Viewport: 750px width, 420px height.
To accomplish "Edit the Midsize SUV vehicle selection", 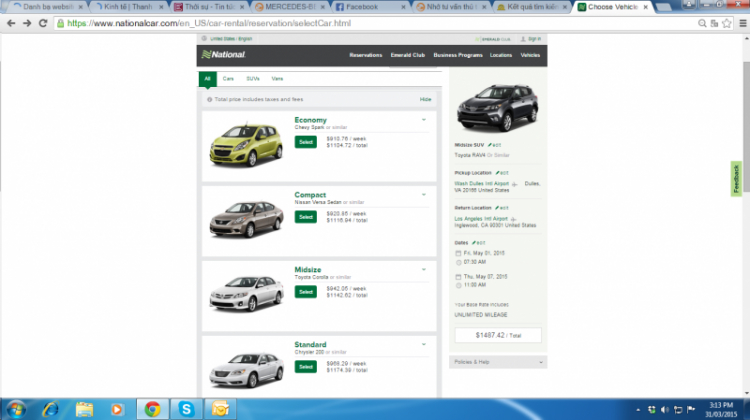I will click(x=495, y=145).
